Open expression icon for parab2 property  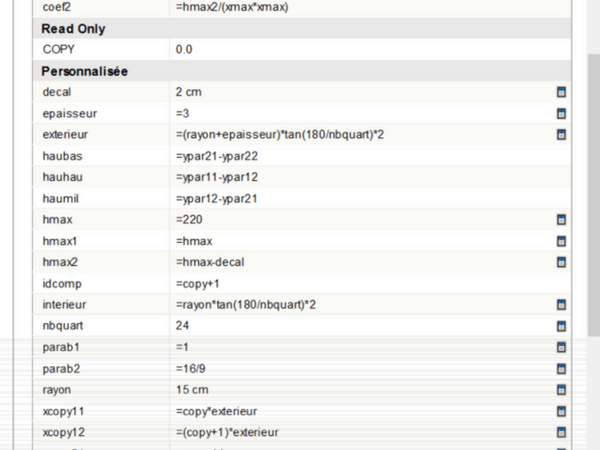[x=561, y=368]
